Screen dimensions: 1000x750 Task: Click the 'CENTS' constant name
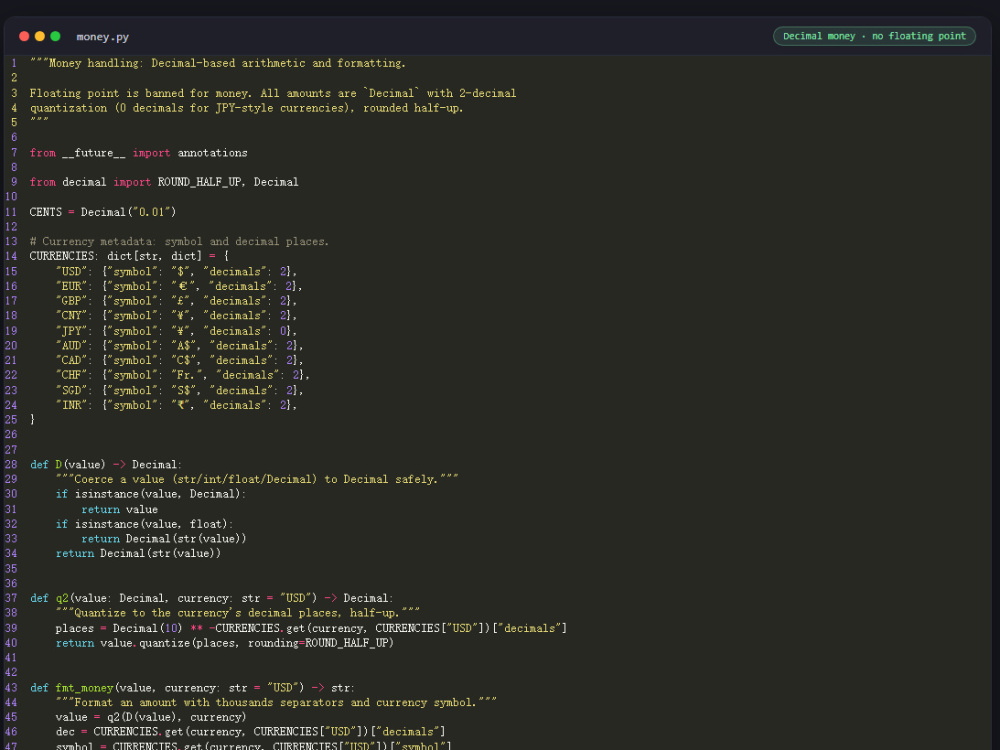[x=46, y=212]
